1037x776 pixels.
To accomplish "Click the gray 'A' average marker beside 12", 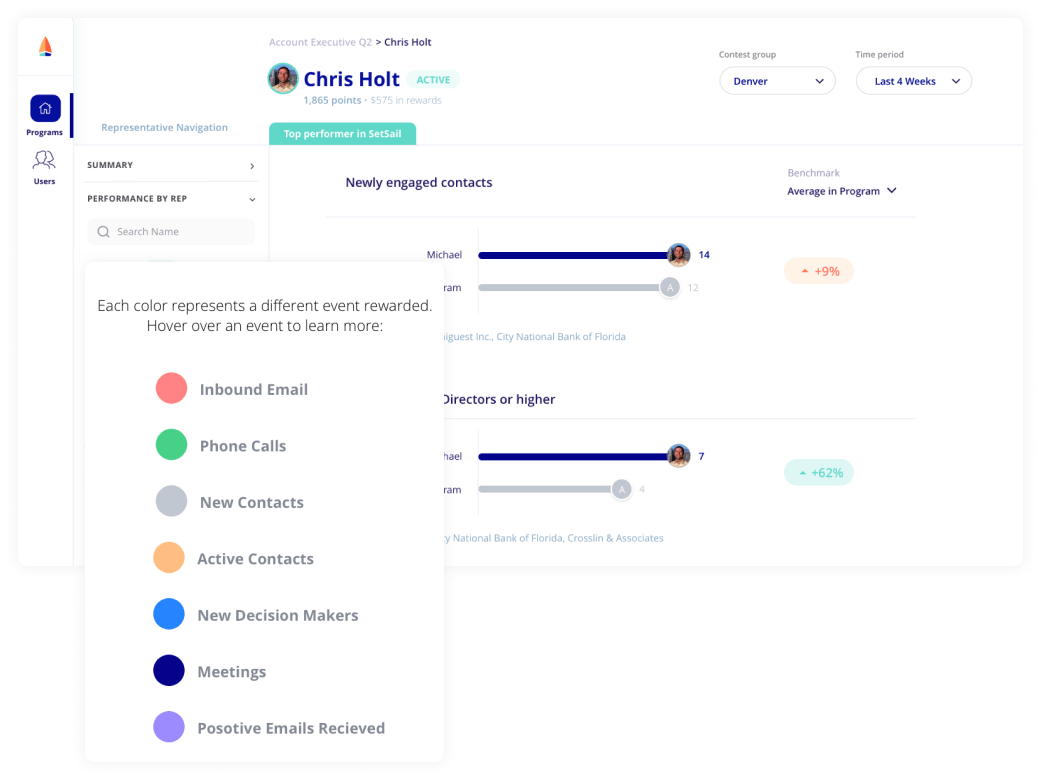I will coord(670,288).
